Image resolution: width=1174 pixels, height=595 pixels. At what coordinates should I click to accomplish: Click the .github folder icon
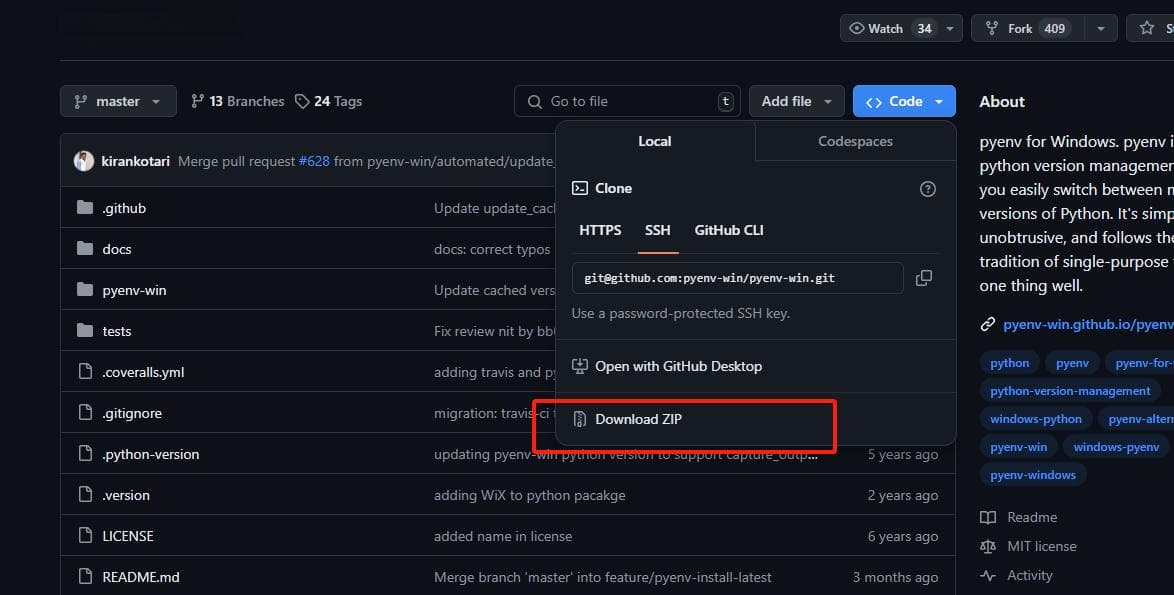85,208
